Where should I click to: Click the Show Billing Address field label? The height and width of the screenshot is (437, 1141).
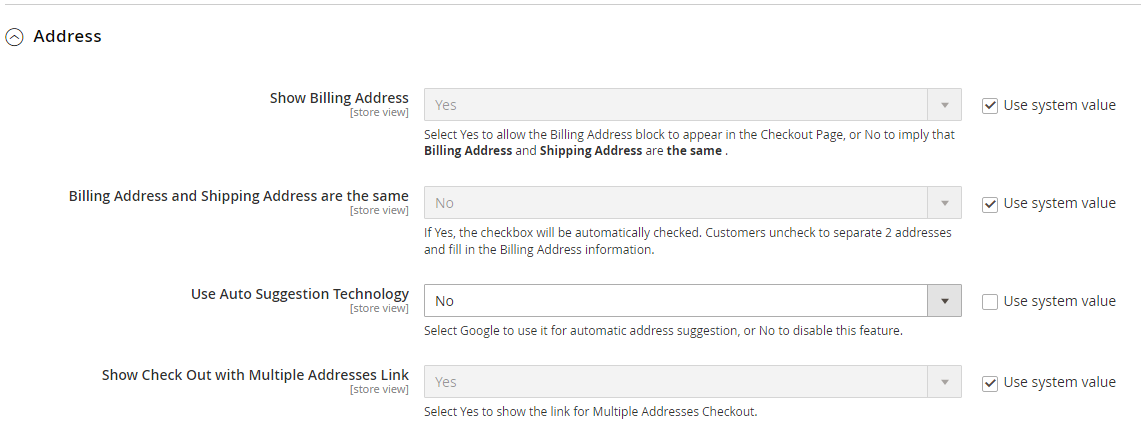[x=339, y=98]
